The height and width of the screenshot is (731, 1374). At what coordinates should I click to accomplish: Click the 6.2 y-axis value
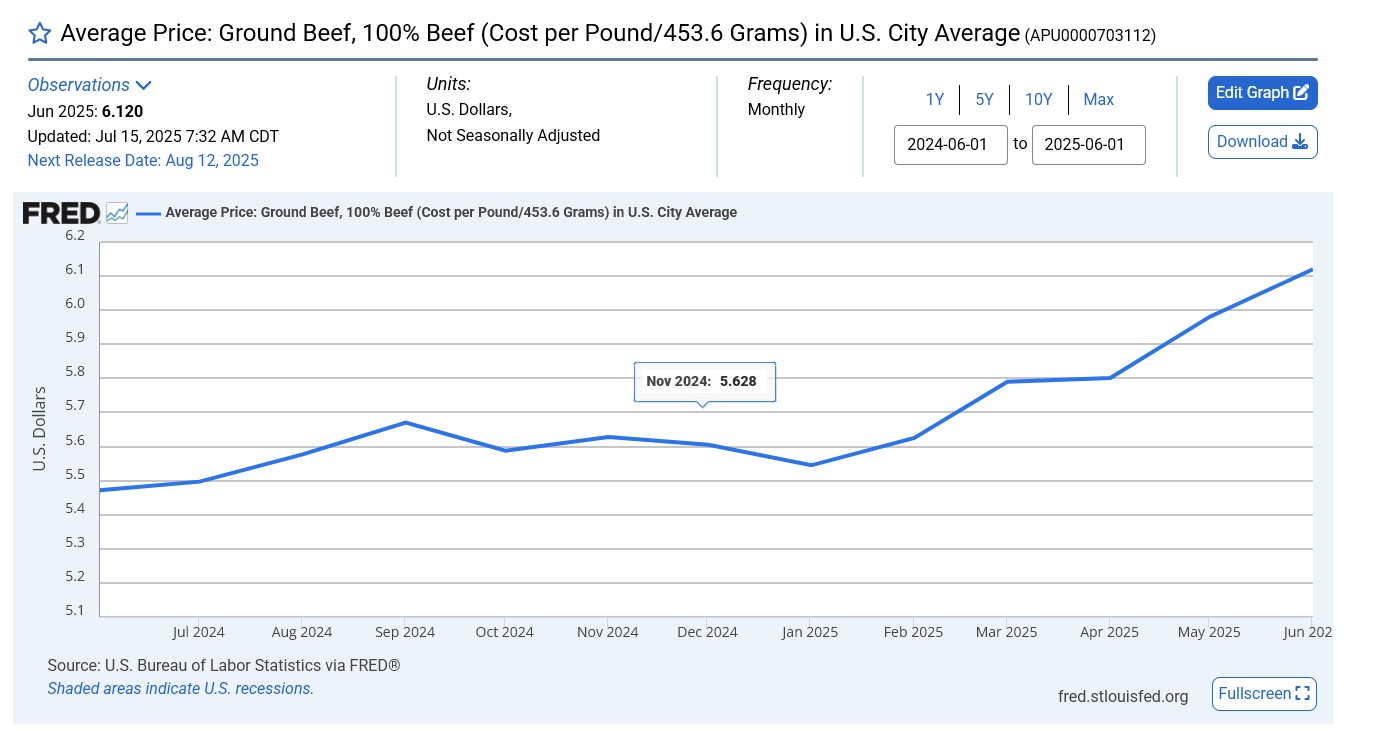pos(75,236)
